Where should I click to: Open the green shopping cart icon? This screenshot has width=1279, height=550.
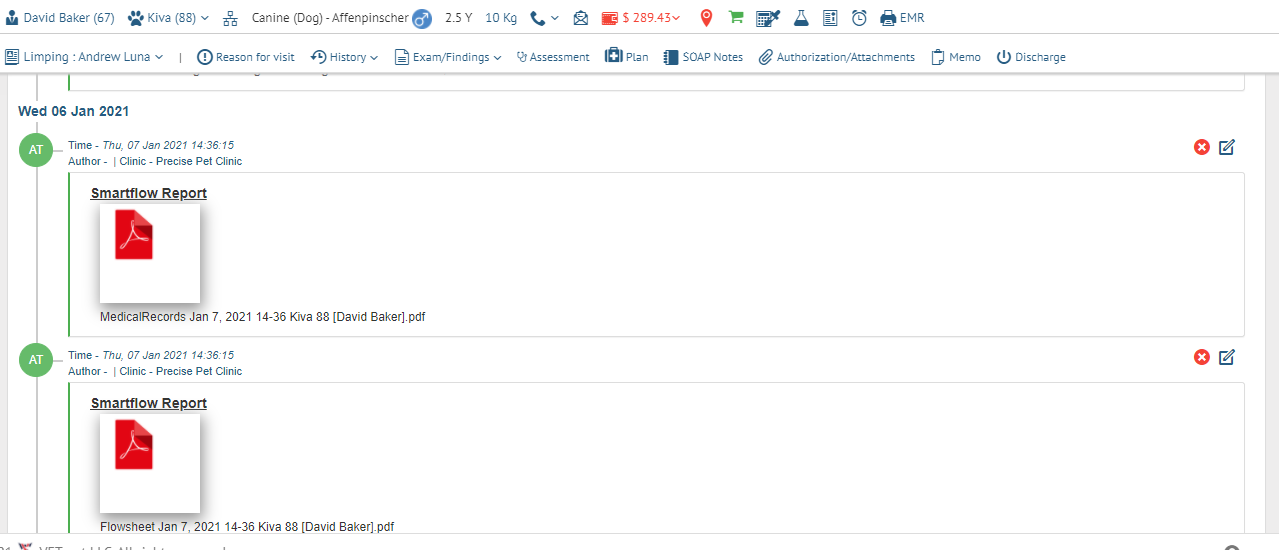[736, 17]
